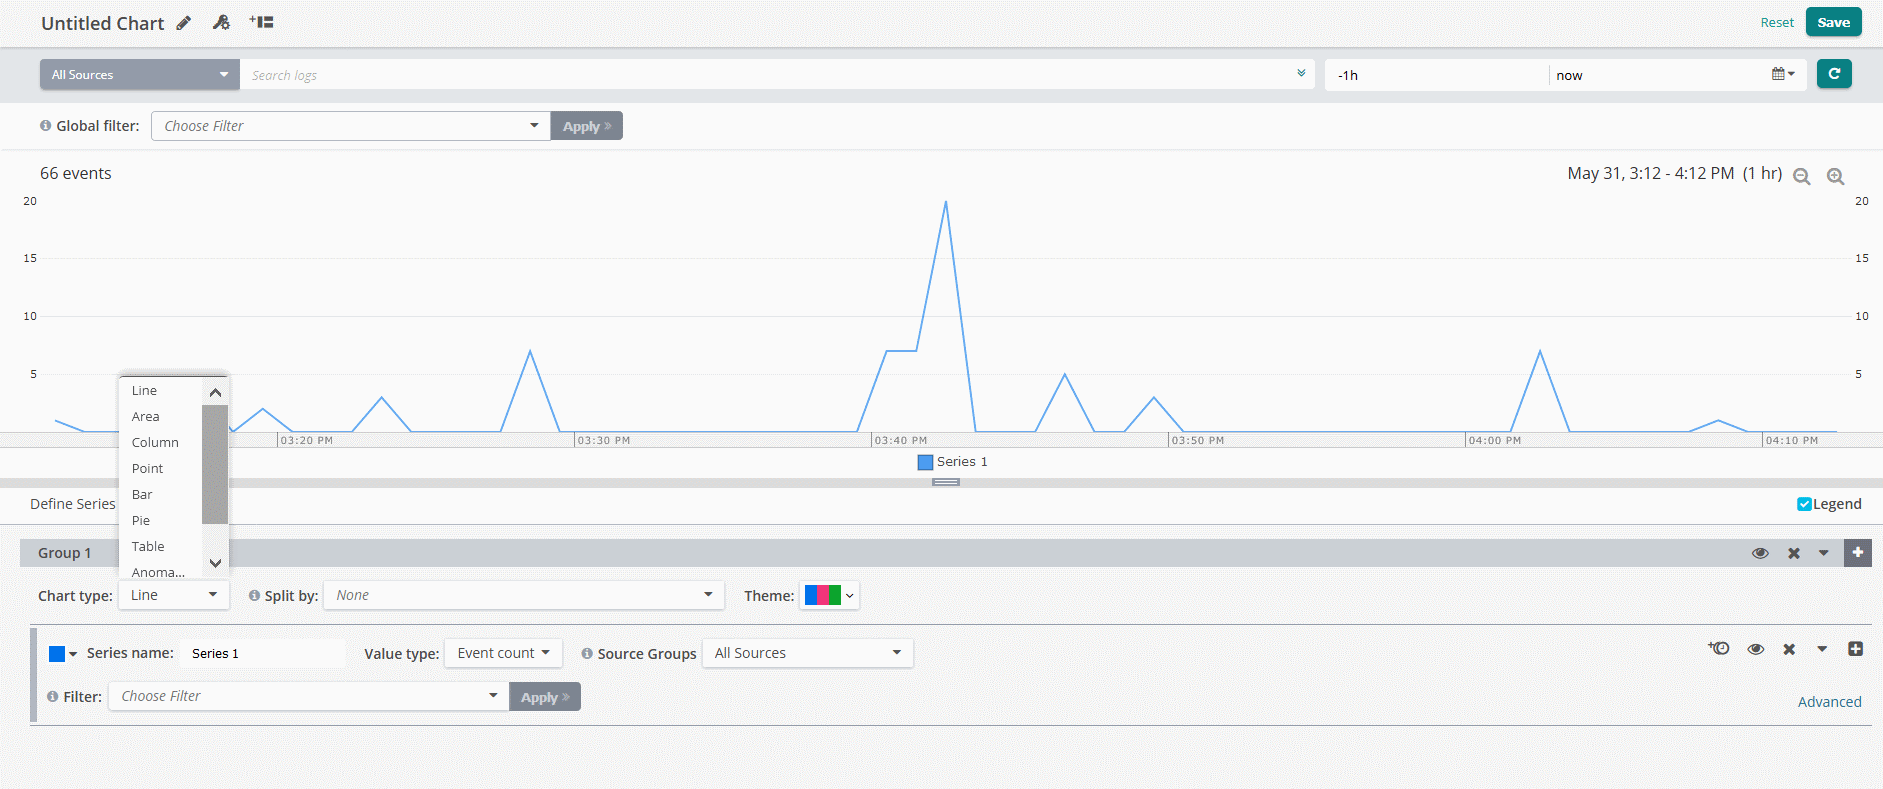Click the Split by info icon
Image resolution: width=1883 pixels, height=789 pixels.
pyautogui.click(x=254, y=596)
